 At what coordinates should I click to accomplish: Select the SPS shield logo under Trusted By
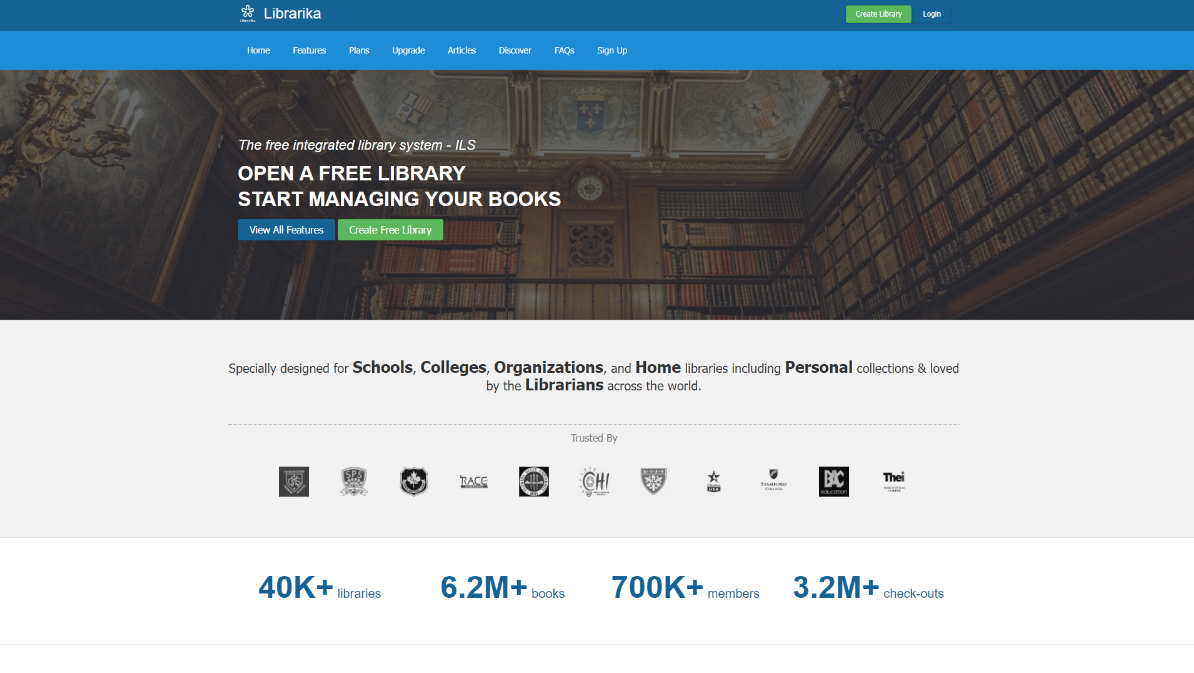click(x=353, y=481)
